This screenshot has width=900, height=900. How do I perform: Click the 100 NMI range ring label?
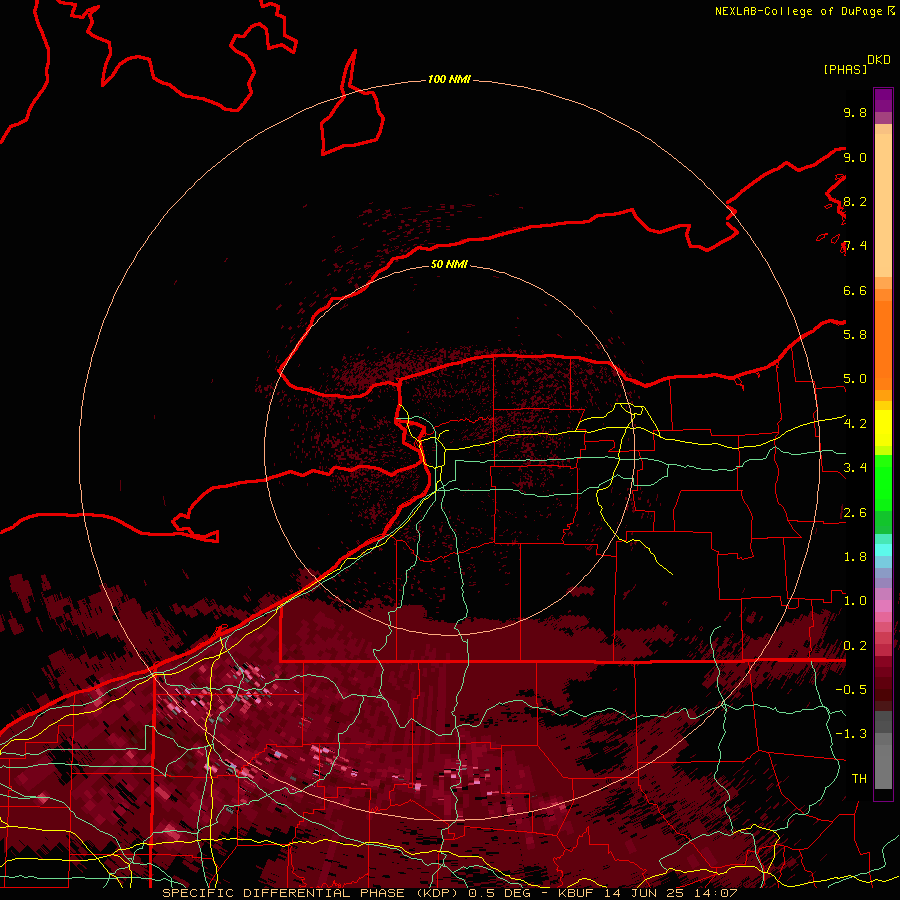[449, 79]
